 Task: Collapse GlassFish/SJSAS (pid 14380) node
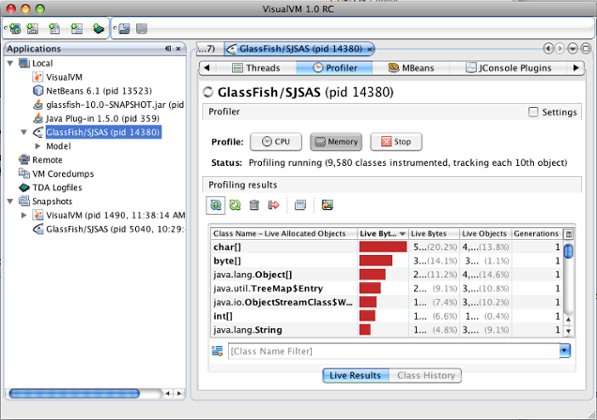point(24,132)
